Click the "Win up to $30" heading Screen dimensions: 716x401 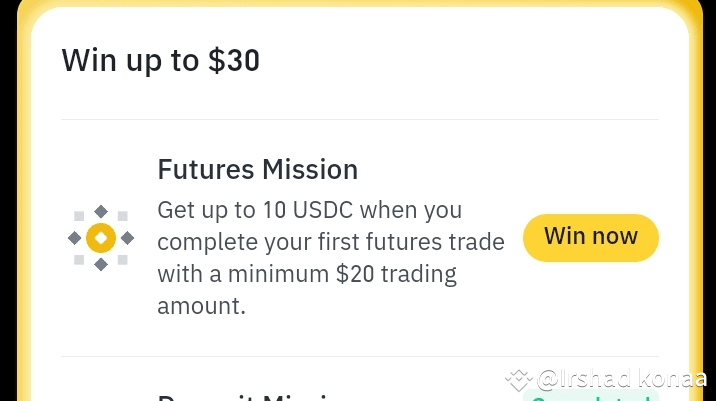coord(160,60)
